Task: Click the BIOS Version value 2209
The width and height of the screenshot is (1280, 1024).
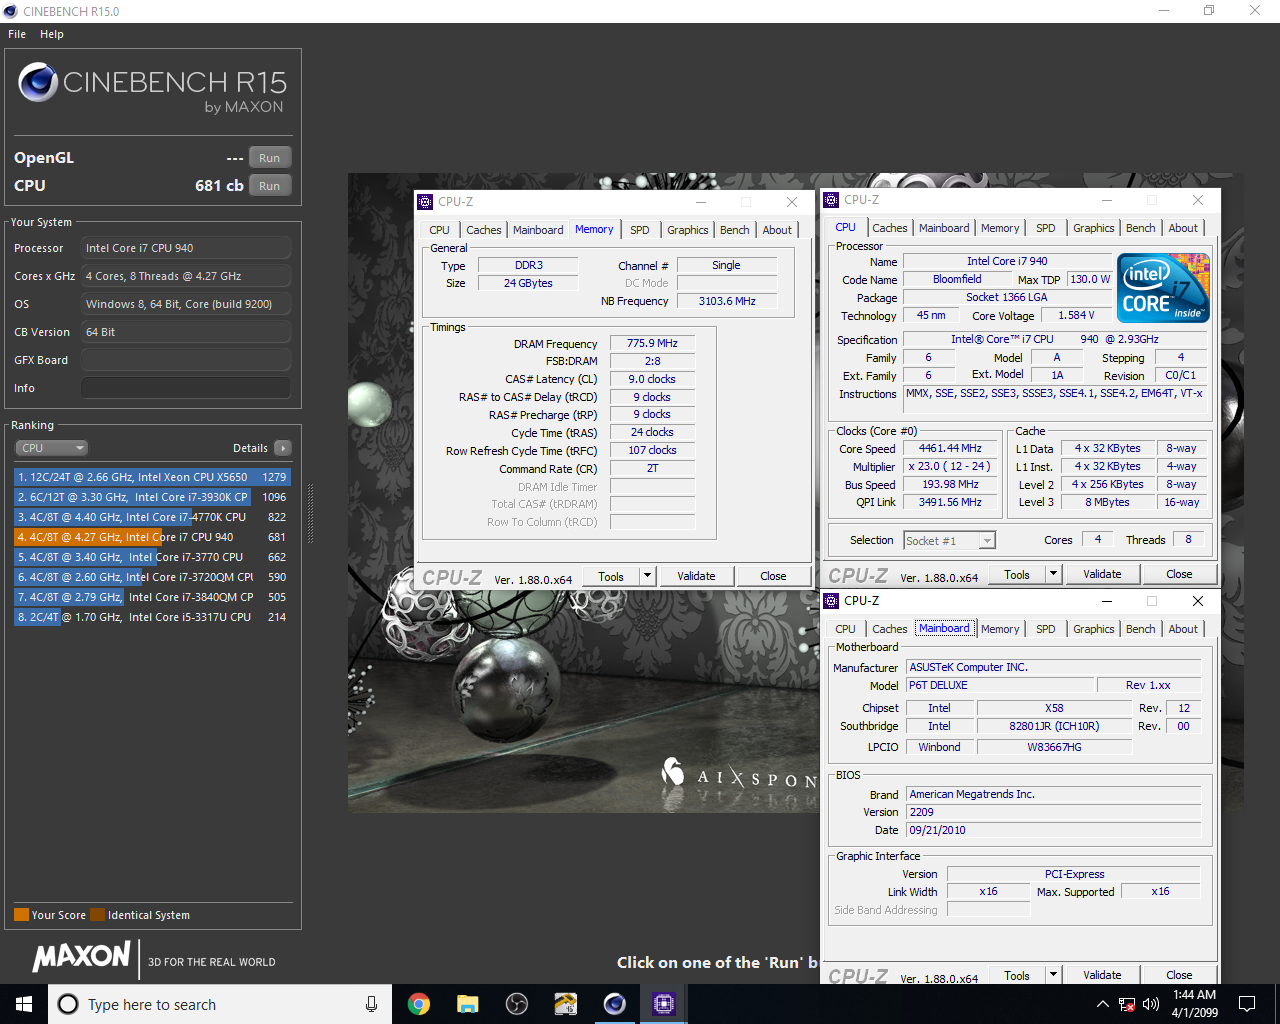Action: (x=1054, y=812)
